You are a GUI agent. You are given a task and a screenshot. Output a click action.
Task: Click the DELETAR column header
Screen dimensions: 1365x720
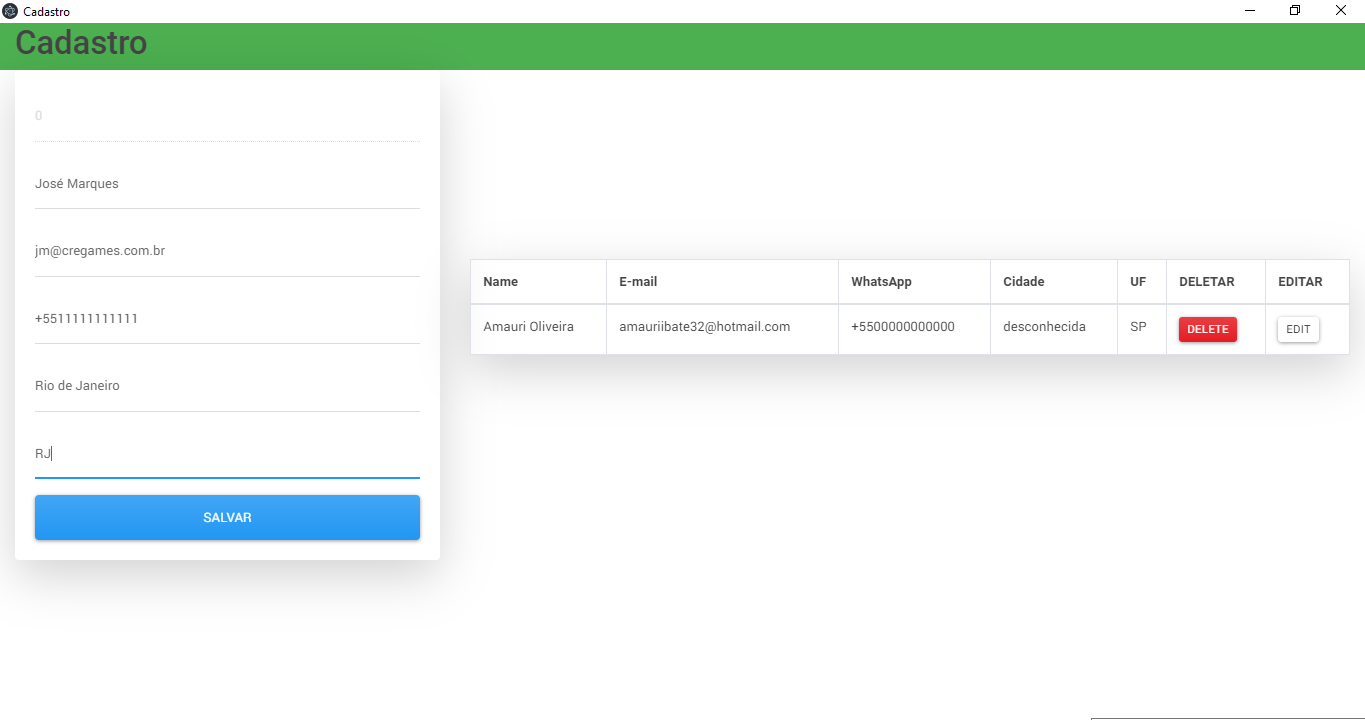click(1216, 282)
